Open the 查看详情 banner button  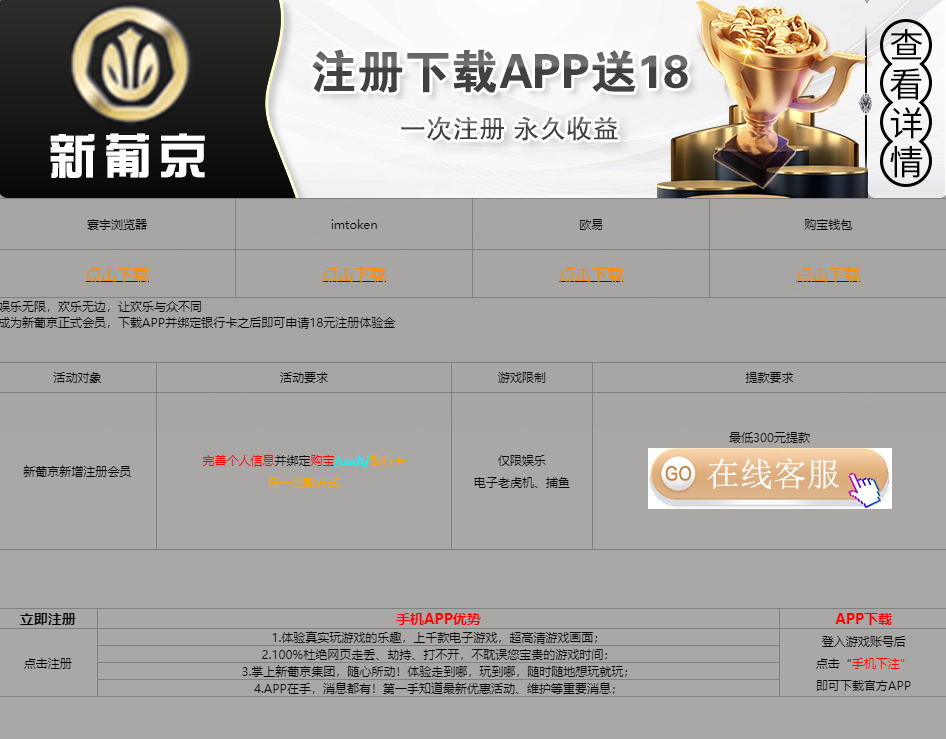point(906,104)
